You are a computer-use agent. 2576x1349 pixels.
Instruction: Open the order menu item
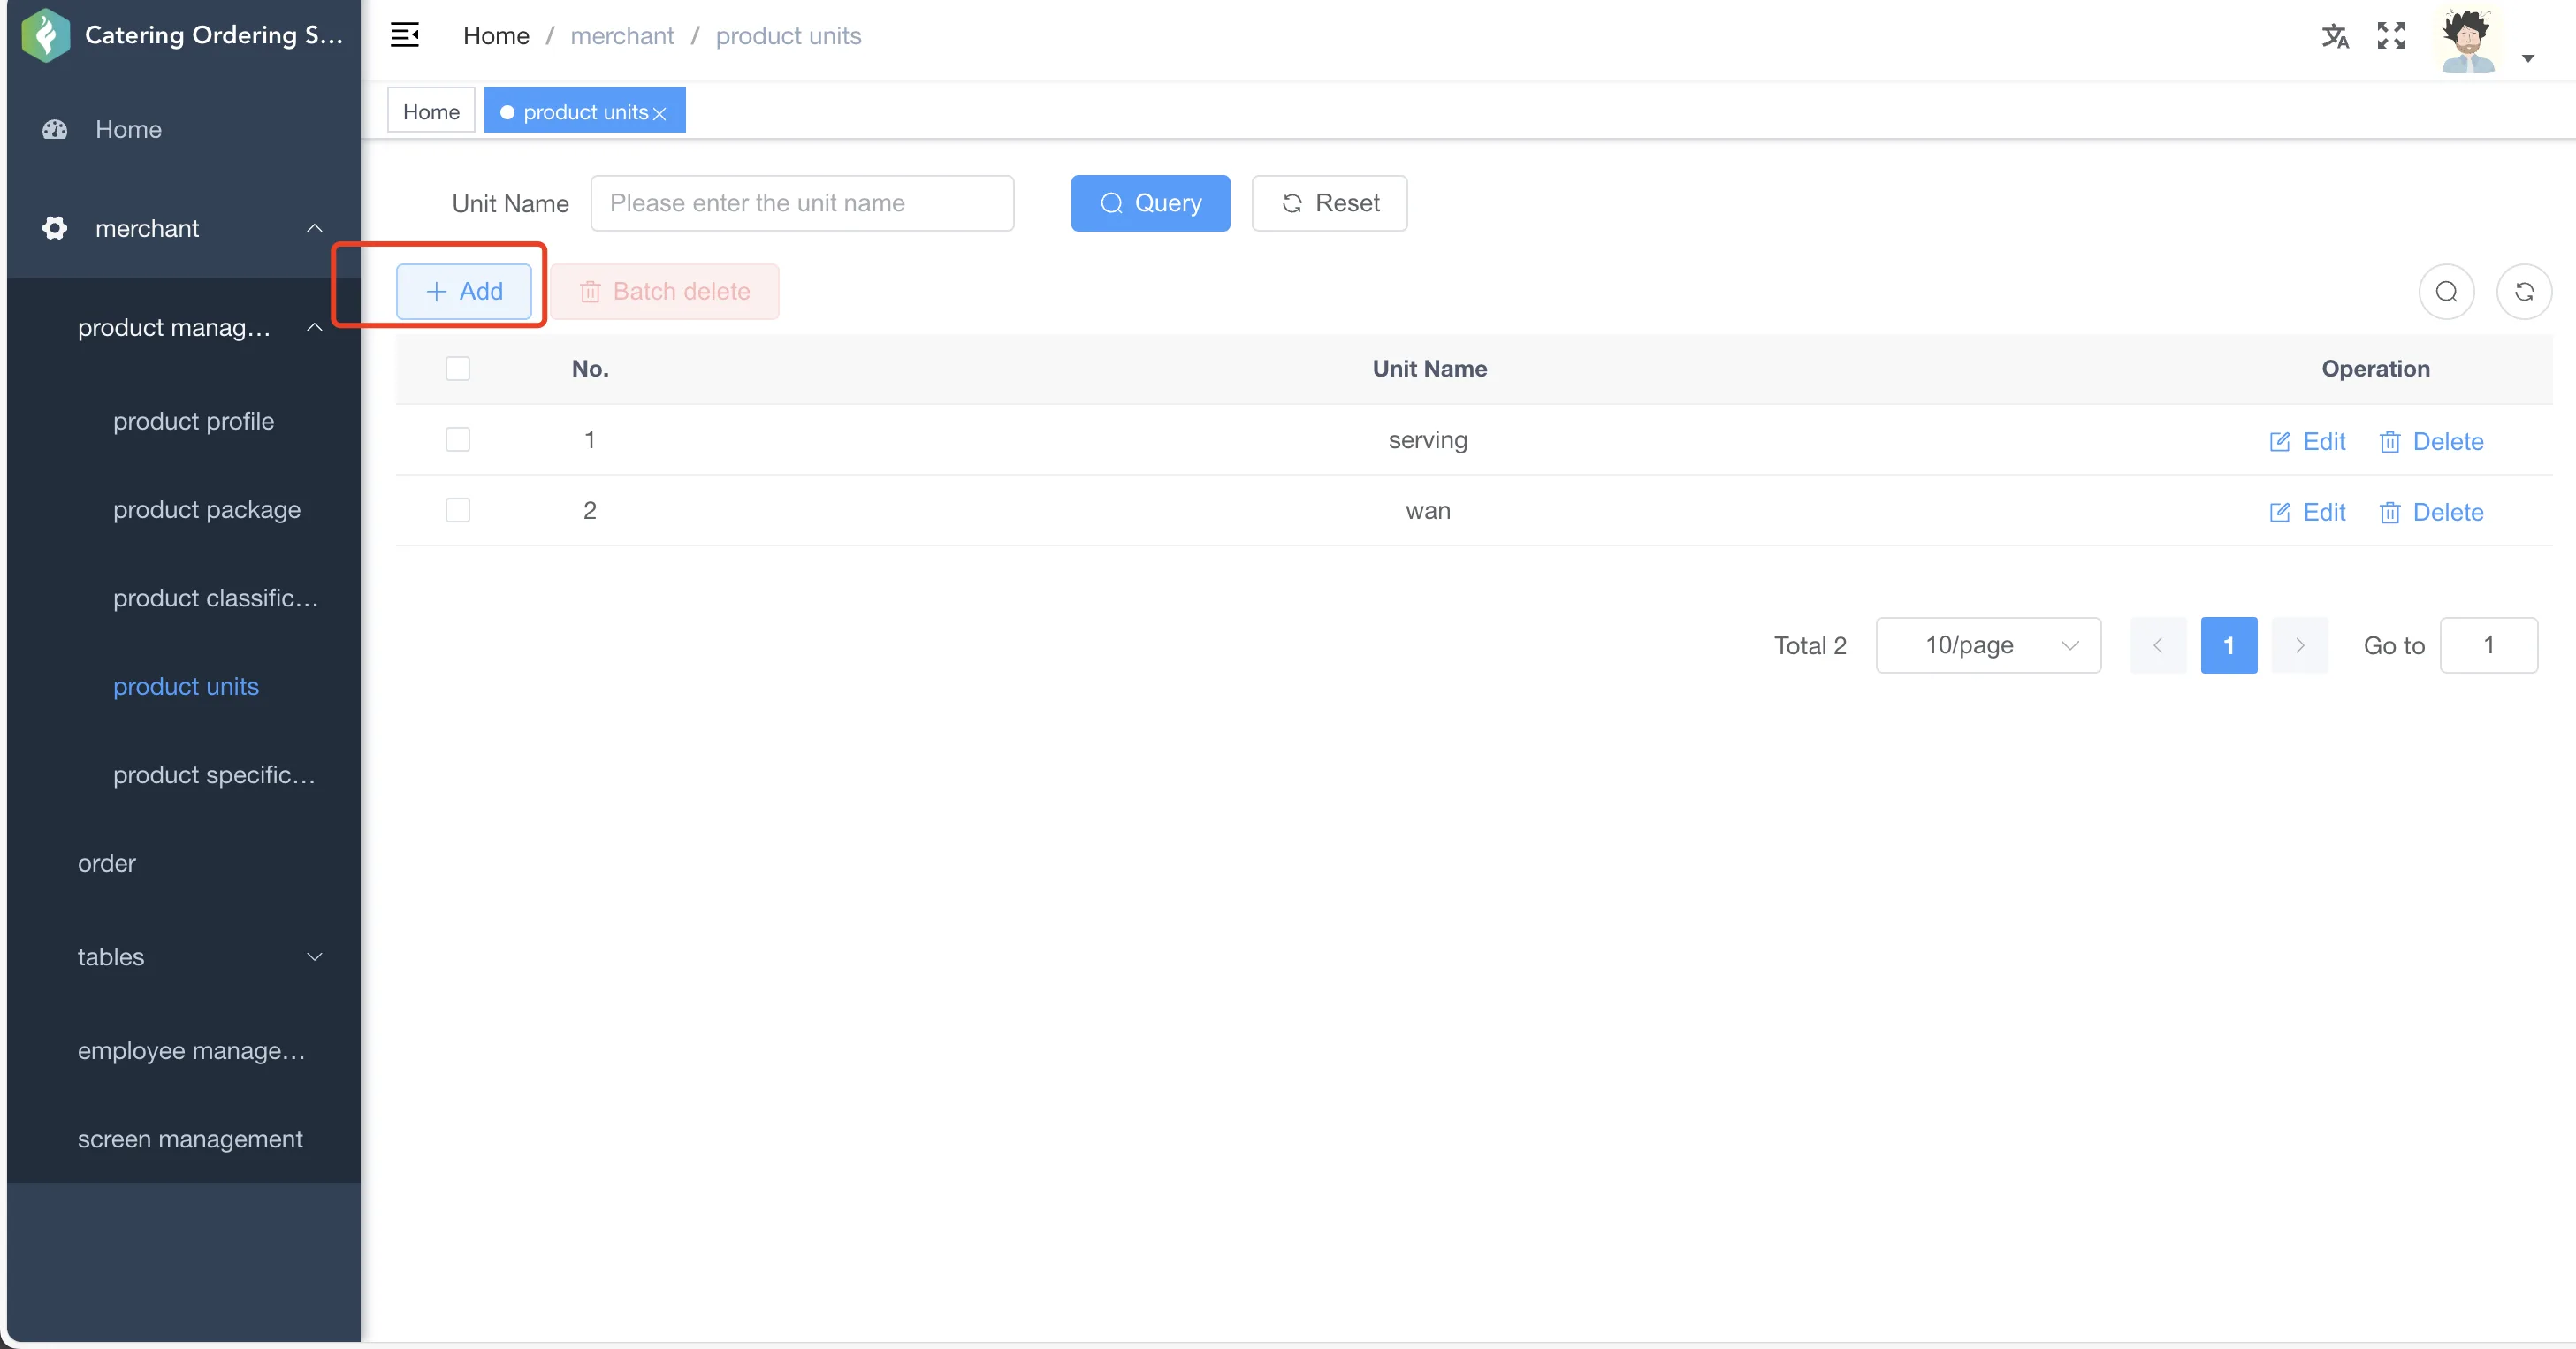(184, 863)
